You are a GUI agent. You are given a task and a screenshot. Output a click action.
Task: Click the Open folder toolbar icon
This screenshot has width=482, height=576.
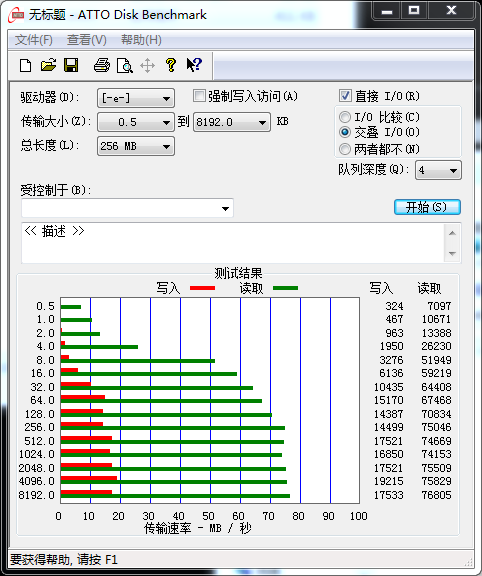48,65
